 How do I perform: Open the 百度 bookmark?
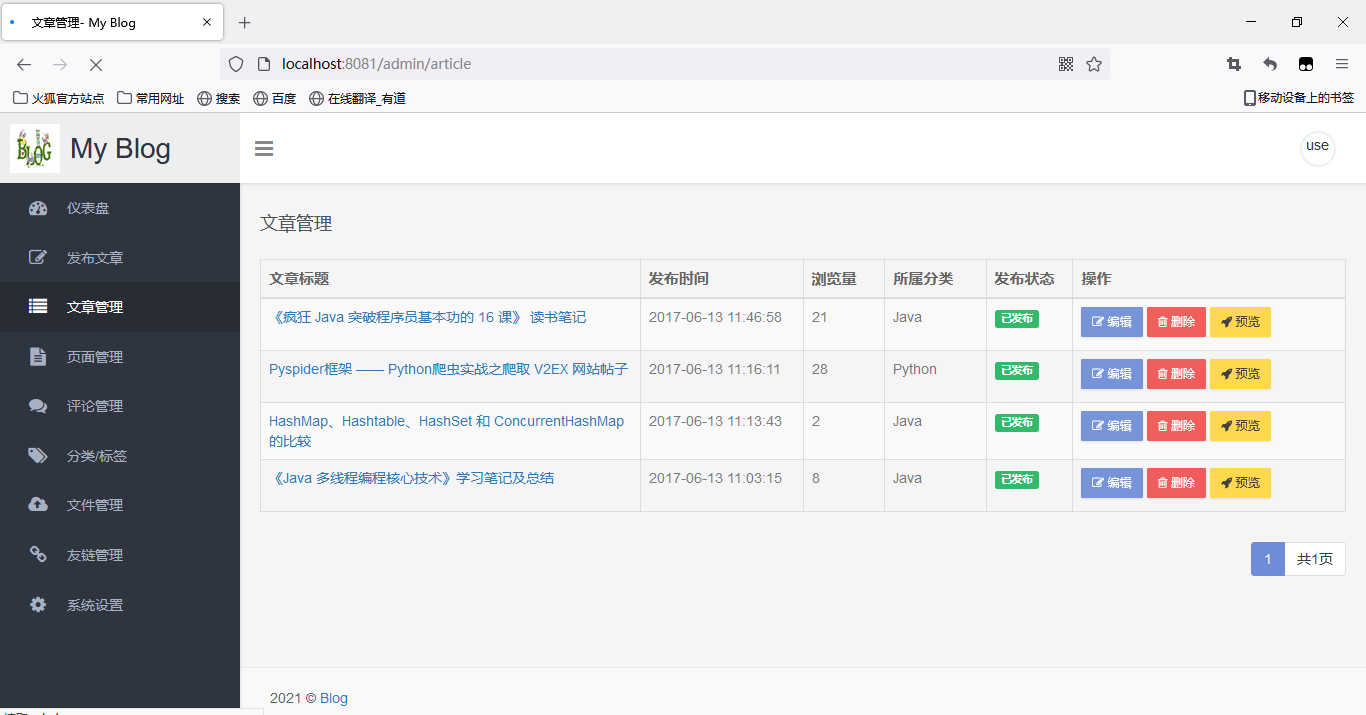click(x=274, y=98)
